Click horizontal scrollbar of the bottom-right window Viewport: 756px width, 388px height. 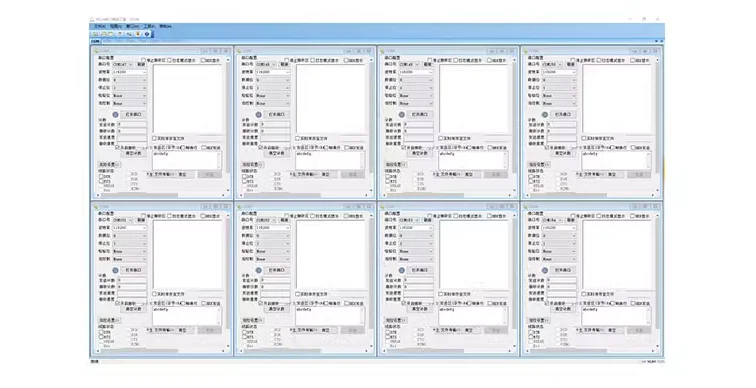pyautogui.click(x=590, y=351)
